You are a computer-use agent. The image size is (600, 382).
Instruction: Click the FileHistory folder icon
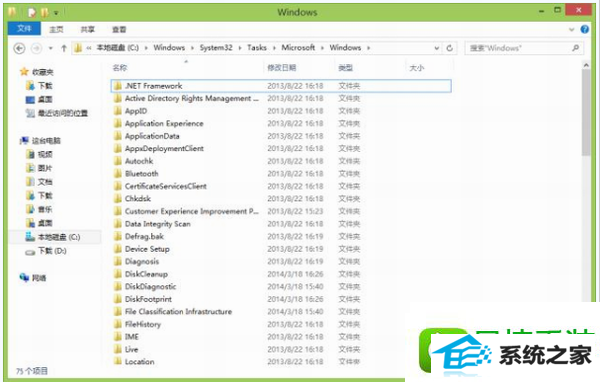coord(118,324)
